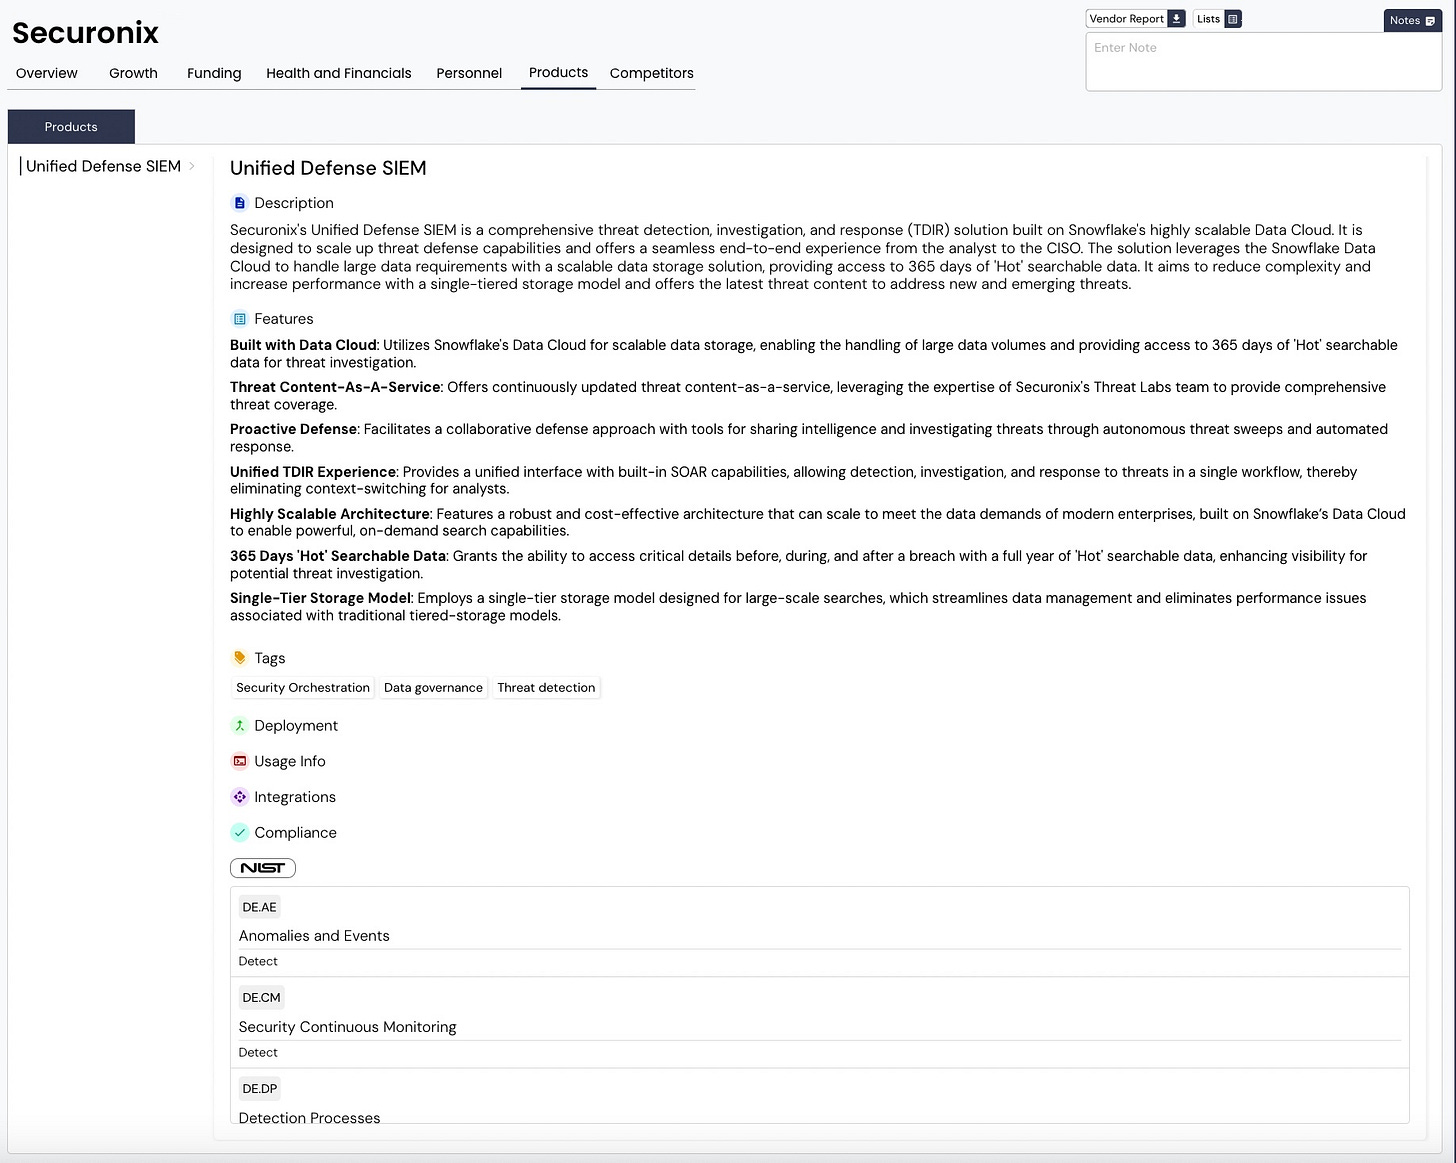The image size is (1456, 1163).
Task: Click the Vendor Report download icon
Action: pos(1177,19)
